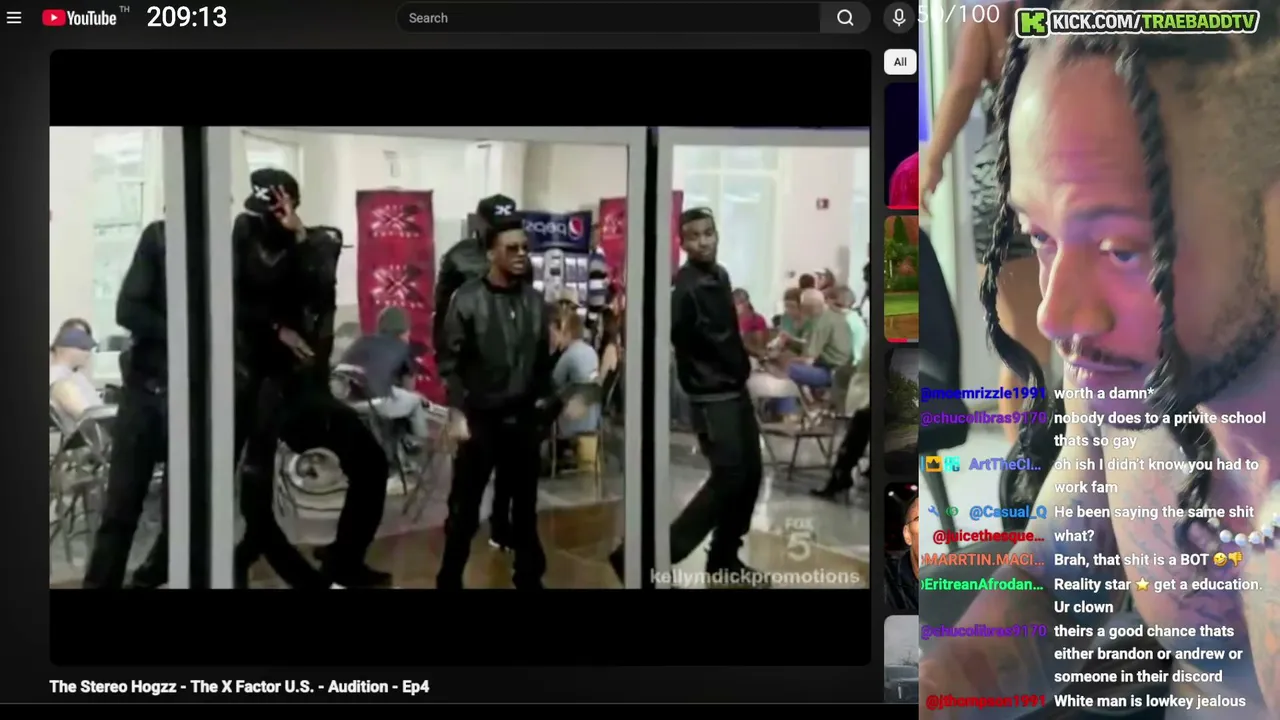The image size is (1280, 720).
Task: Click chat message 'worth a damn*'
Action: [1104, 394]
